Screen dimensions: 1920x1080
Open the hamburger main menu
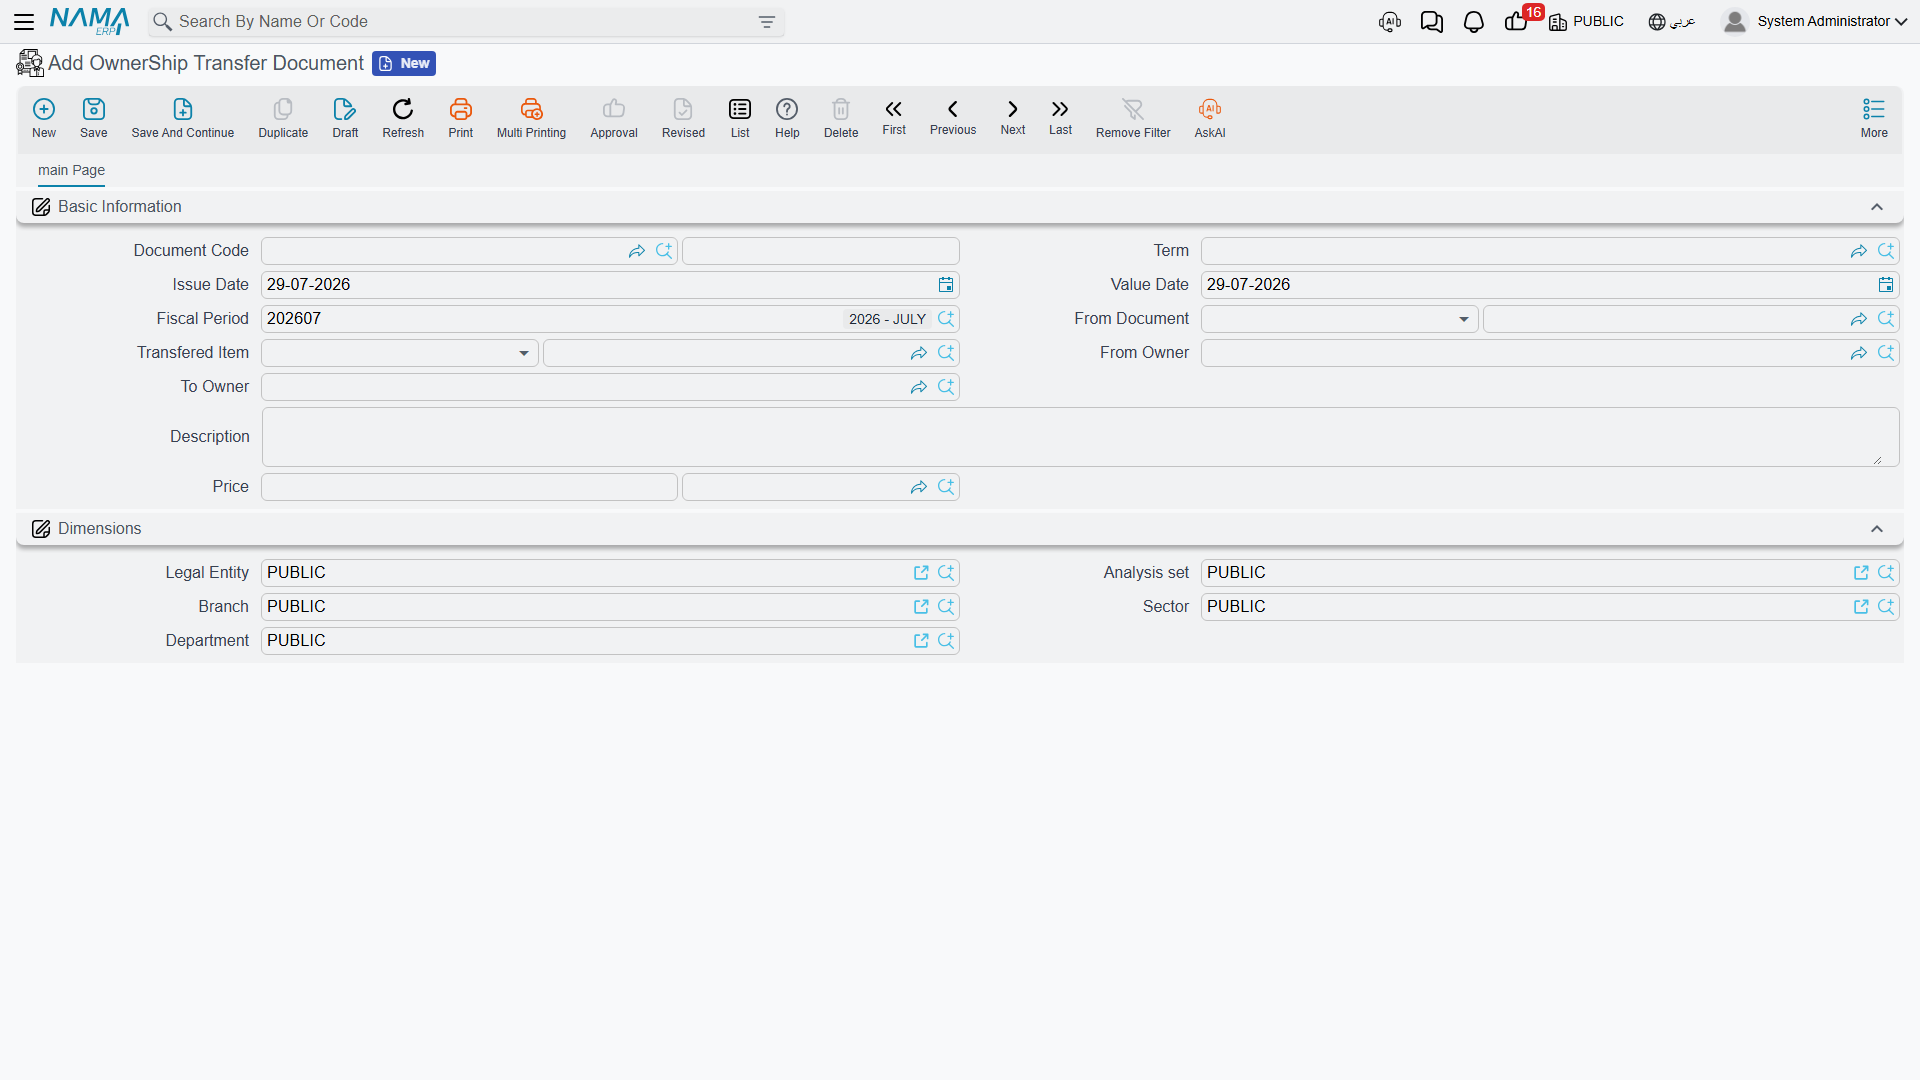[24, 21]
